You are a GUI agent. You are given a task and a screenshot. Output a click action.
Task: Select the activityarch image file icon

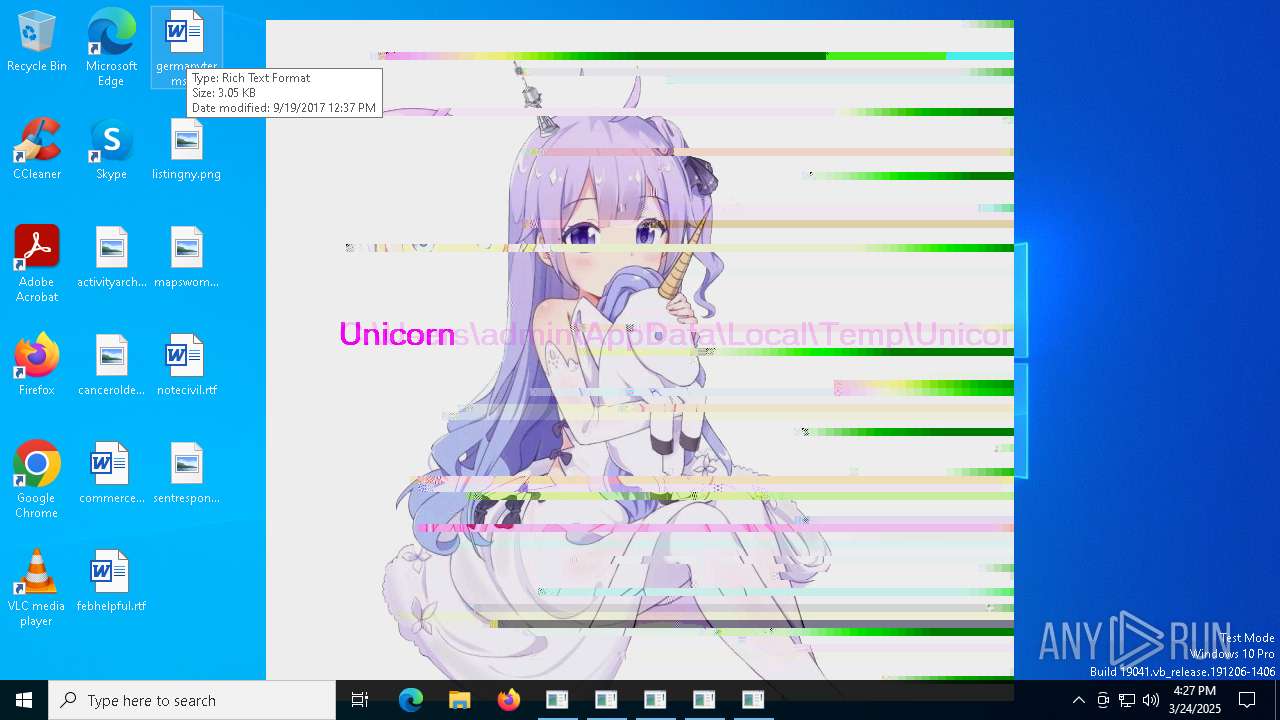pyautogui.click(x=111, y=258)
